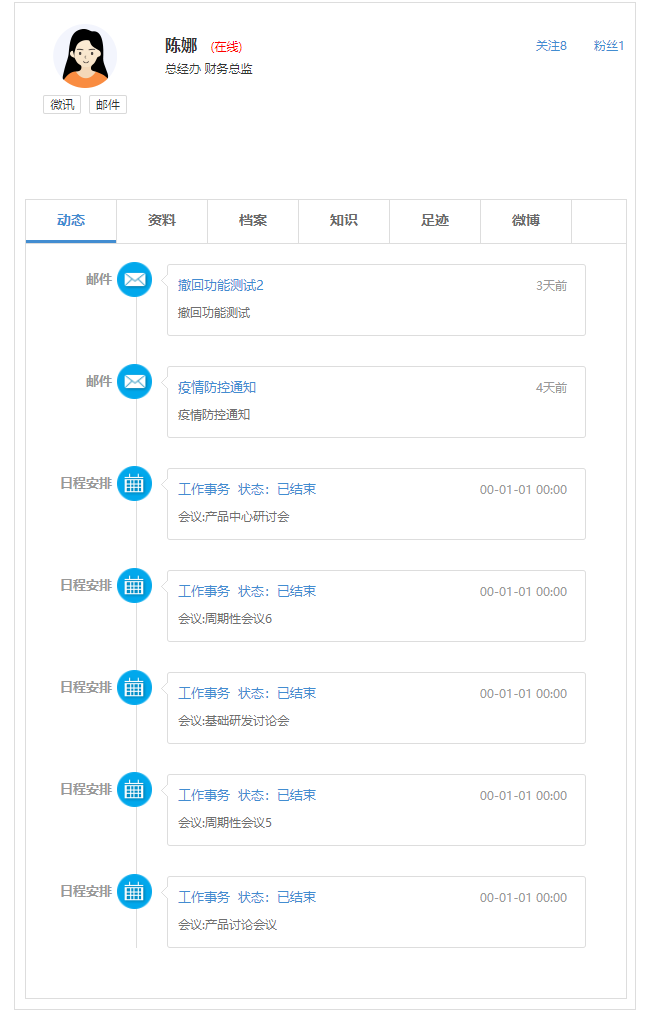This screenshot has width=654, height=1028.
Task: Click calendar icon for 周期性会议6 entry
Action: coord(134,586)
